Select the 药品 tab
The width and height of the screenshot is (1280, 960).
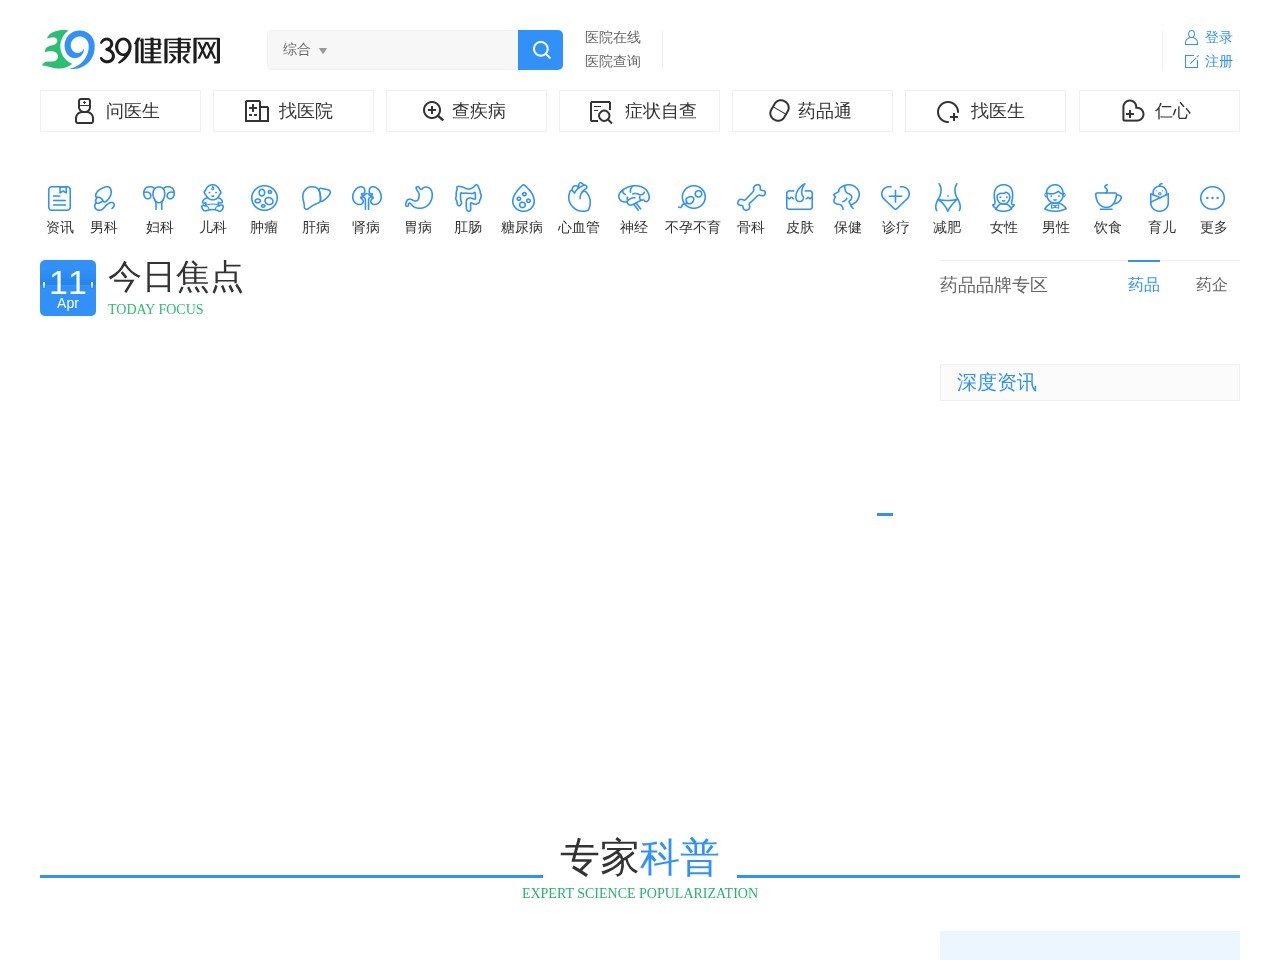pos(1143,285)
